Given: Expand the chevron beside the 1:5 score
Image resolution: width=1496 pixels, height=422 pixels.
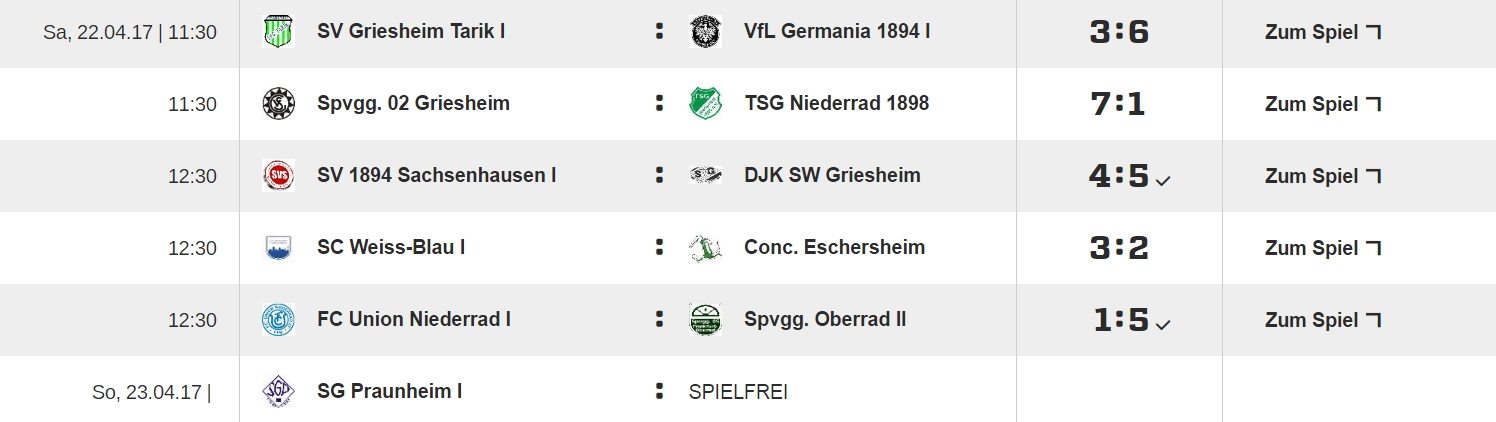Looking at the screenshot, I should tap(1162, 326).
